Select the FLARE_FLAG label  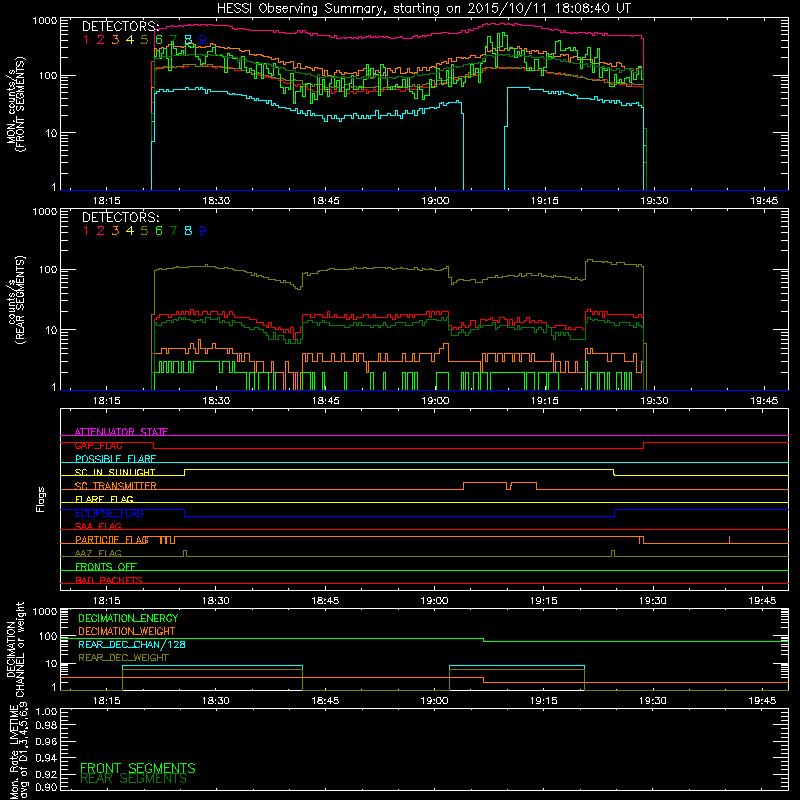point(104,499)
